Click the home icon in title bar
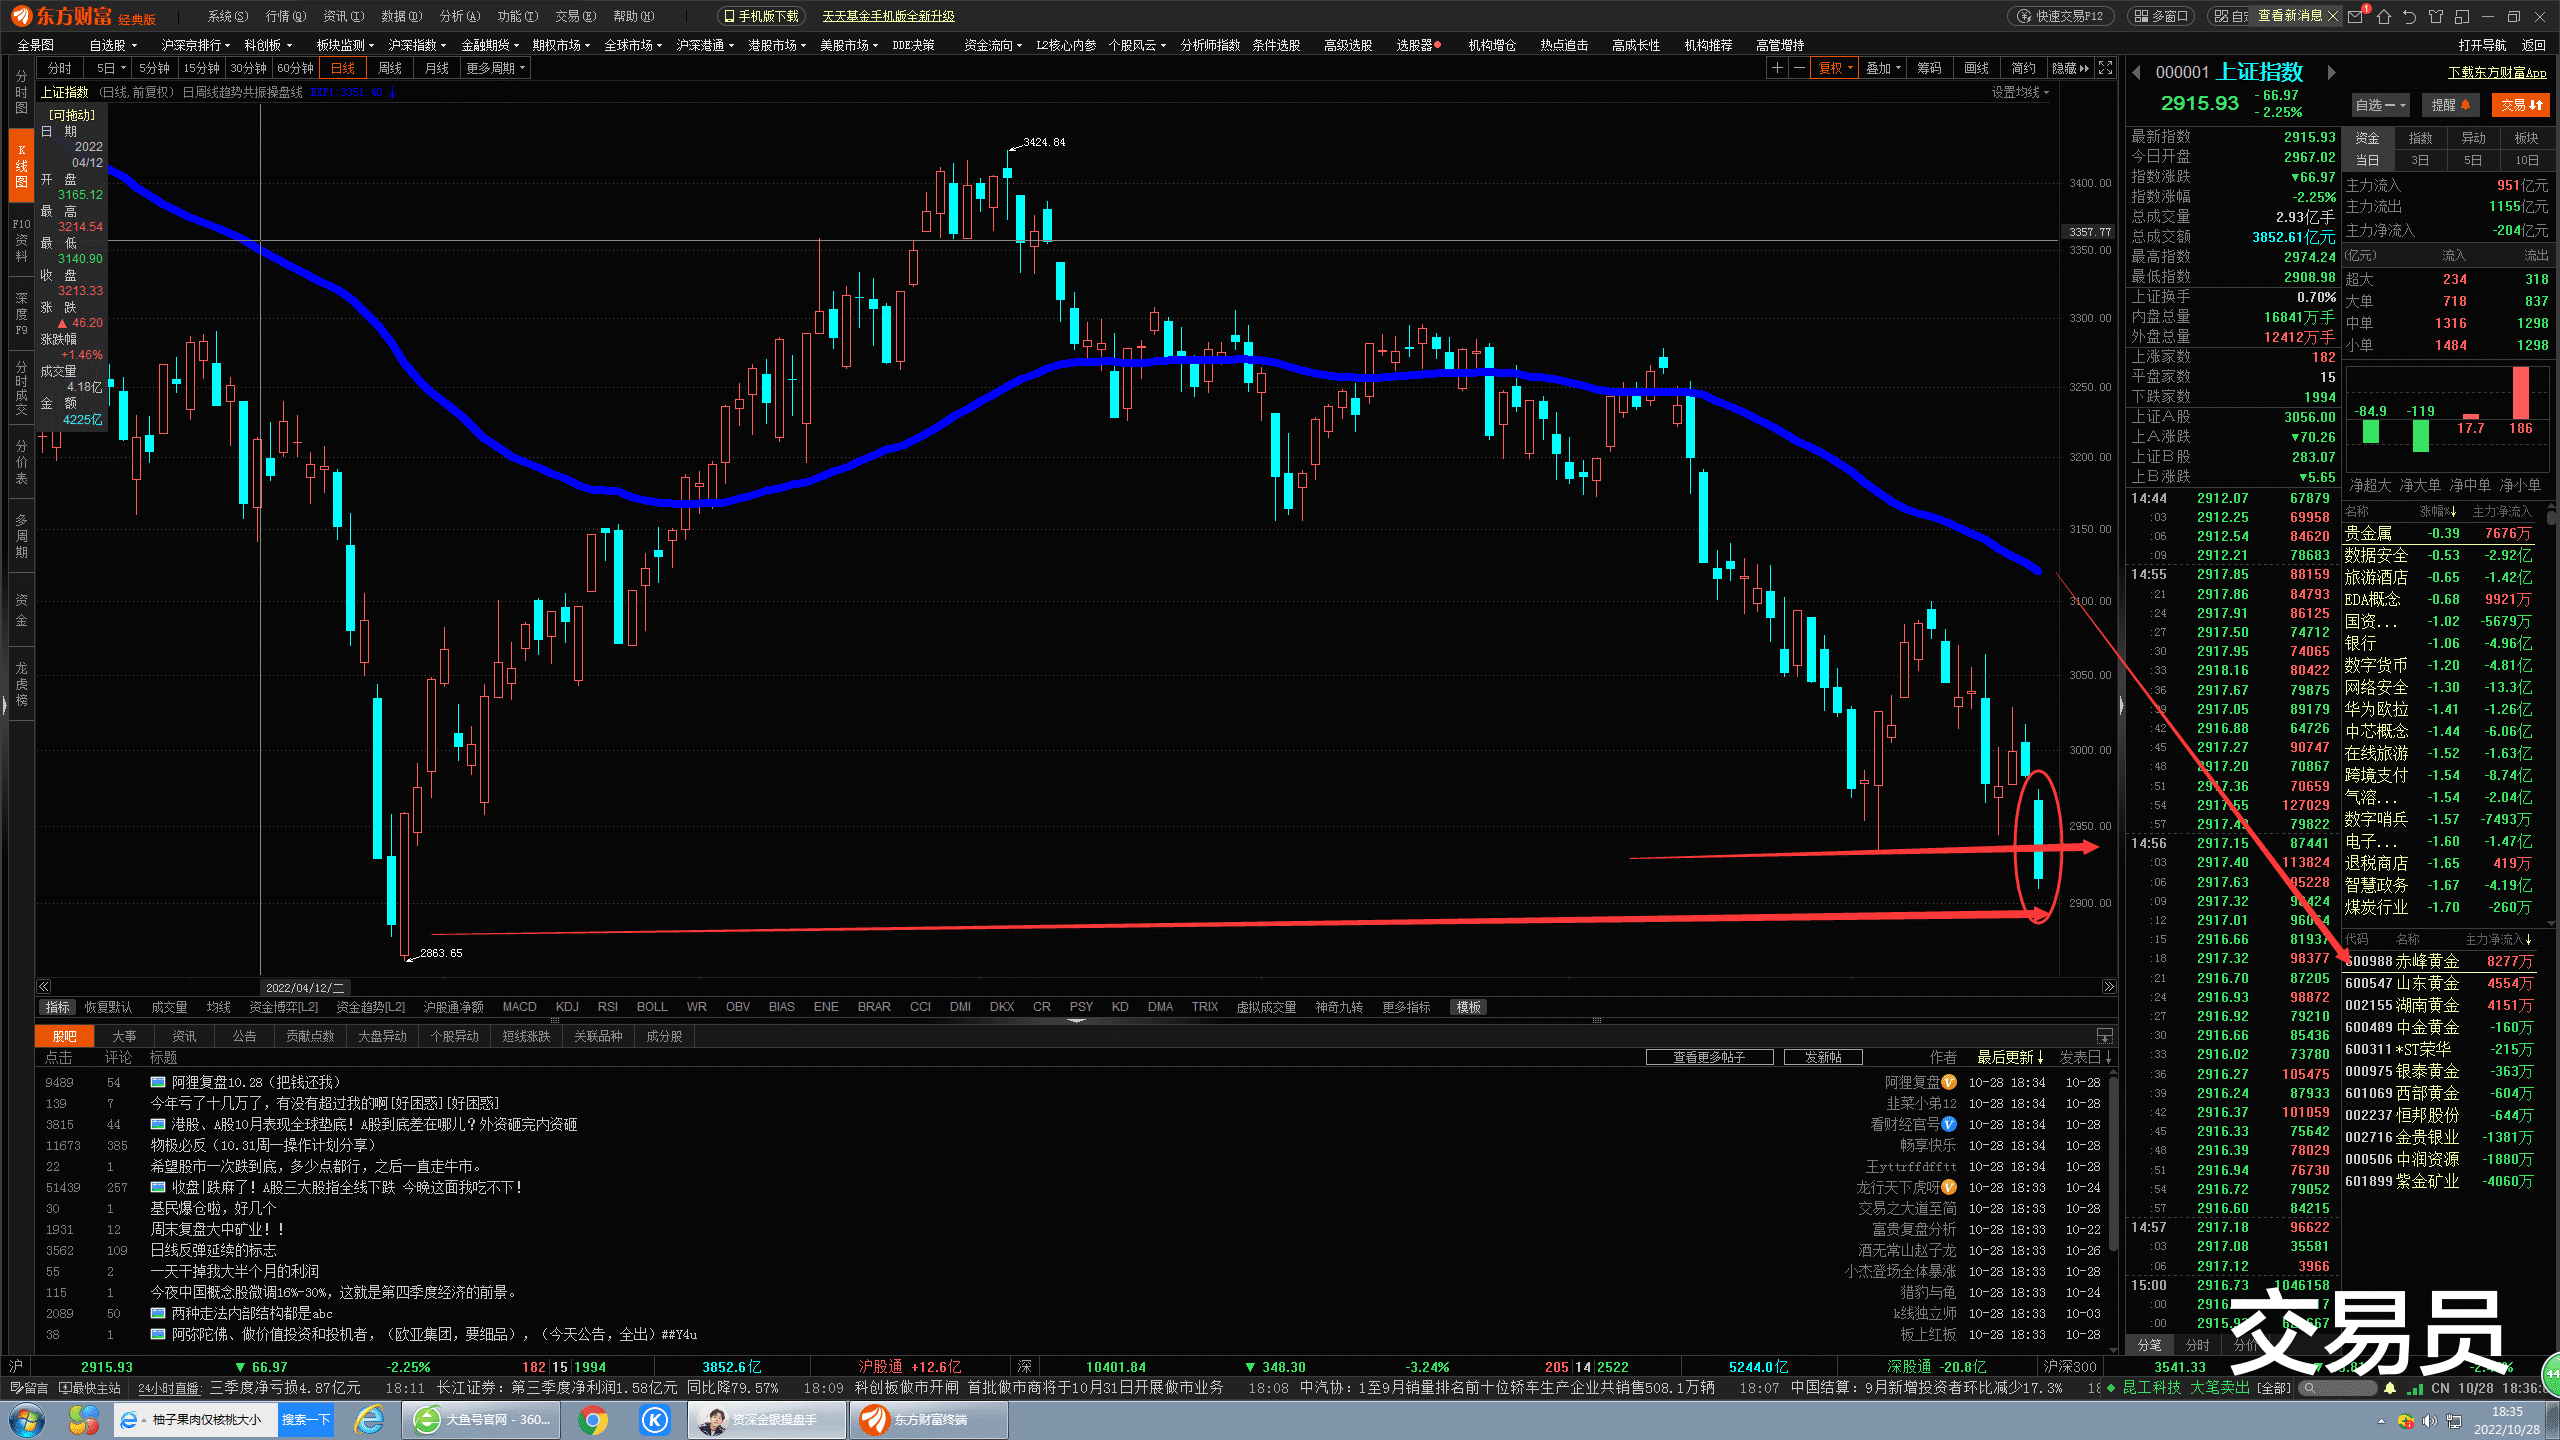 click(2384, 16)
